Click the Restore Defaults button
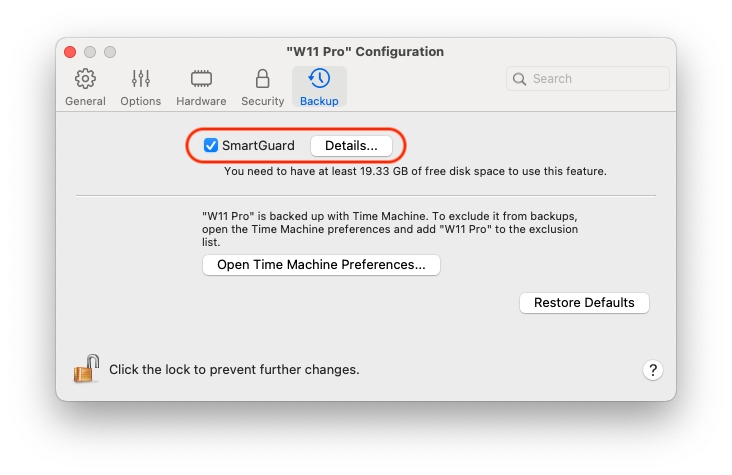Viewport: 732px width, 475px height. tap(584, 303)
